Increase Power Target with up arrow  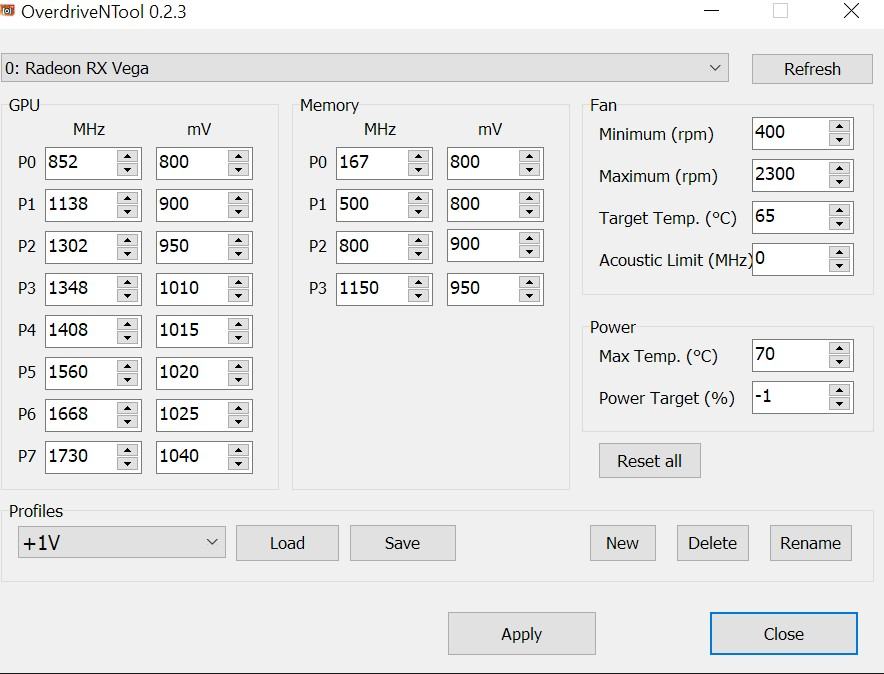point(839,391)
